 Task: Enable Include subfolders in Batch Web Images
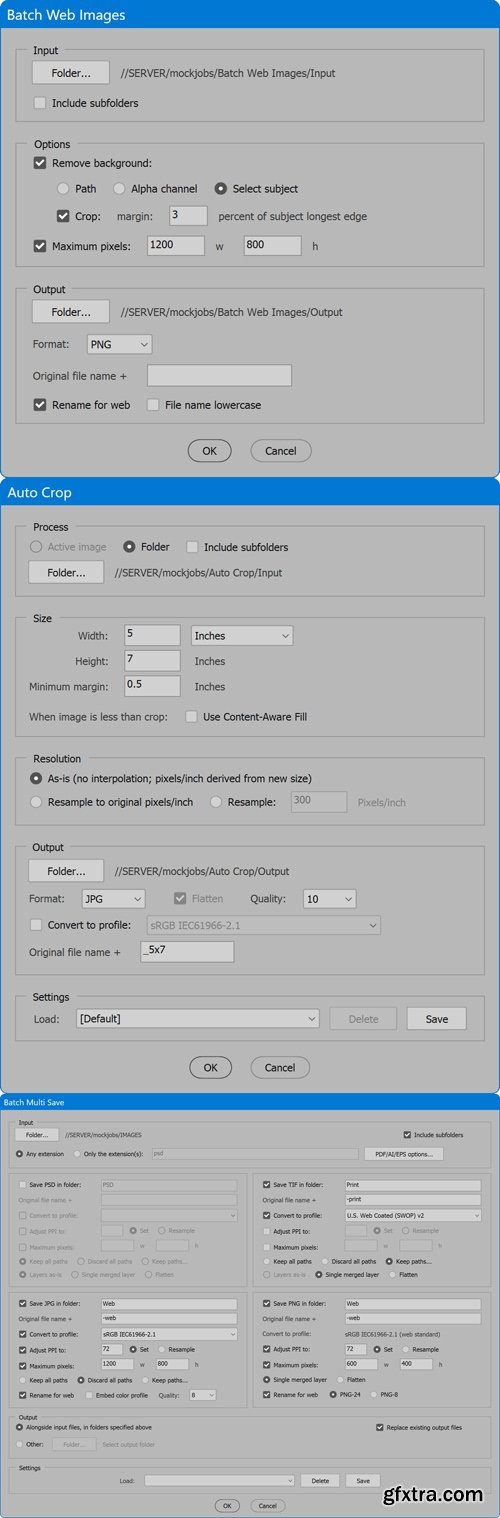tap(40, 103)
